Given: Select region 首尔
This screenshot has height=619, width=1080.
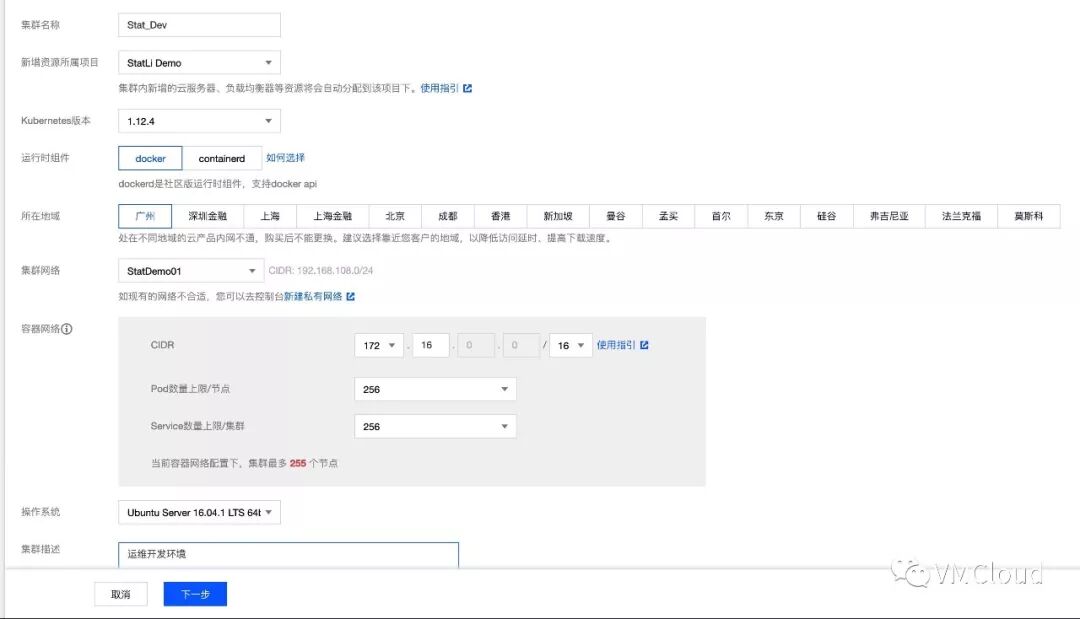Looking at the screenshot, I should tap(721, 216).
